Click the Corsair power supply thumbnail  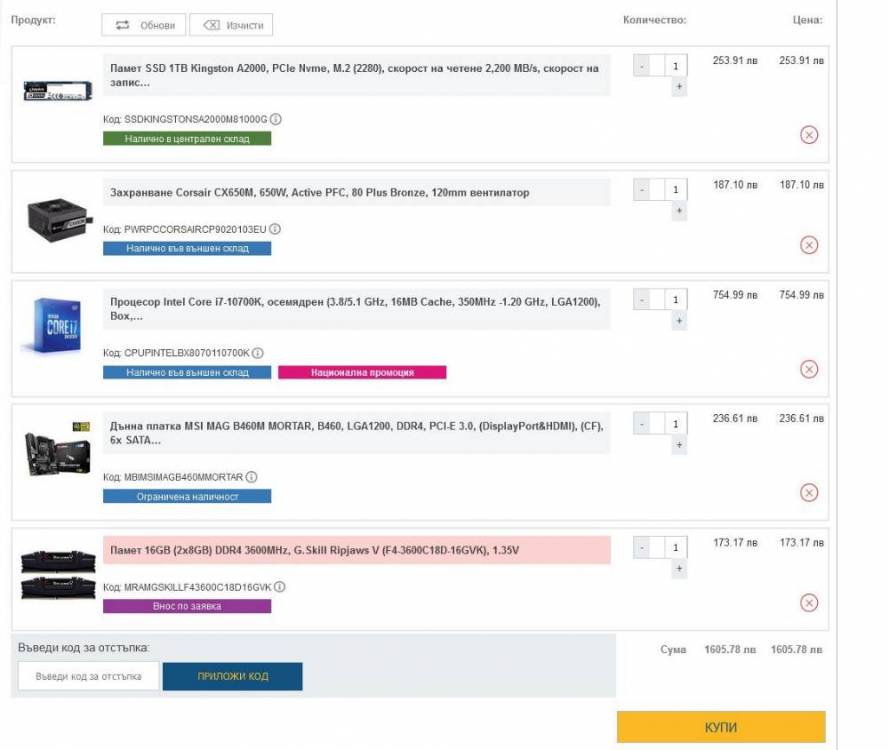tap(59, 219)
